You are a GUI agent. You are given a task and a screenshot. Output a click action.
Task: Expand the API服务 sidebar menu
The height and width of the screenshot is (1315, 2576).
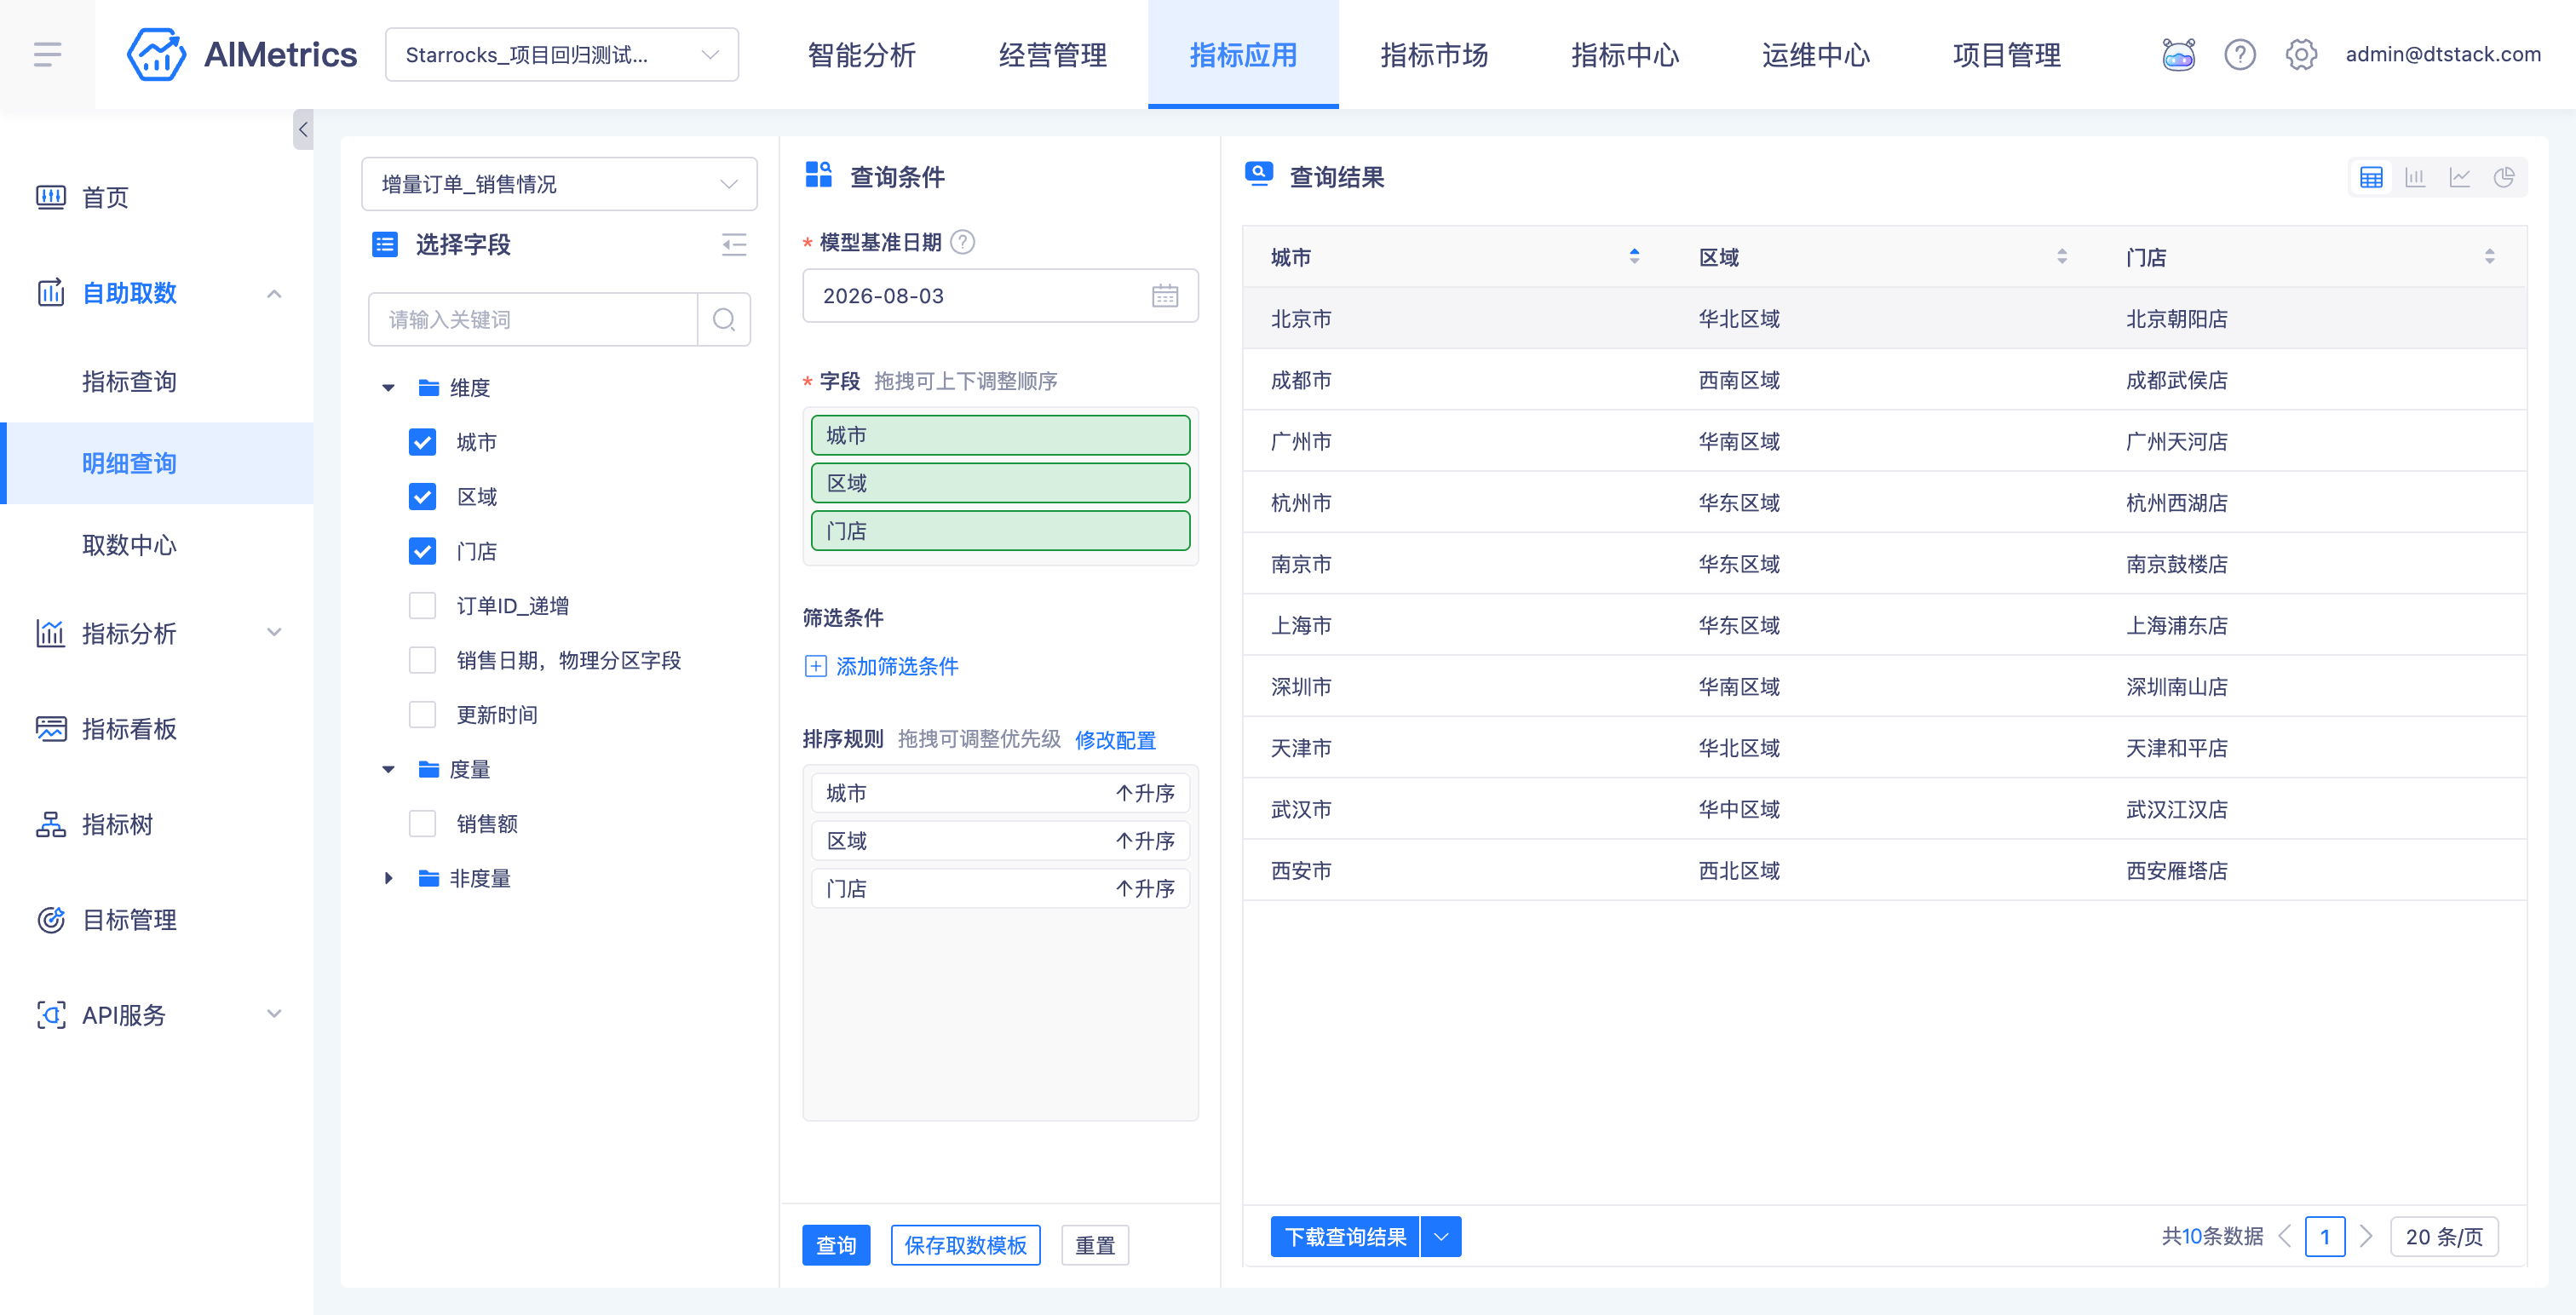[274, 1015]
